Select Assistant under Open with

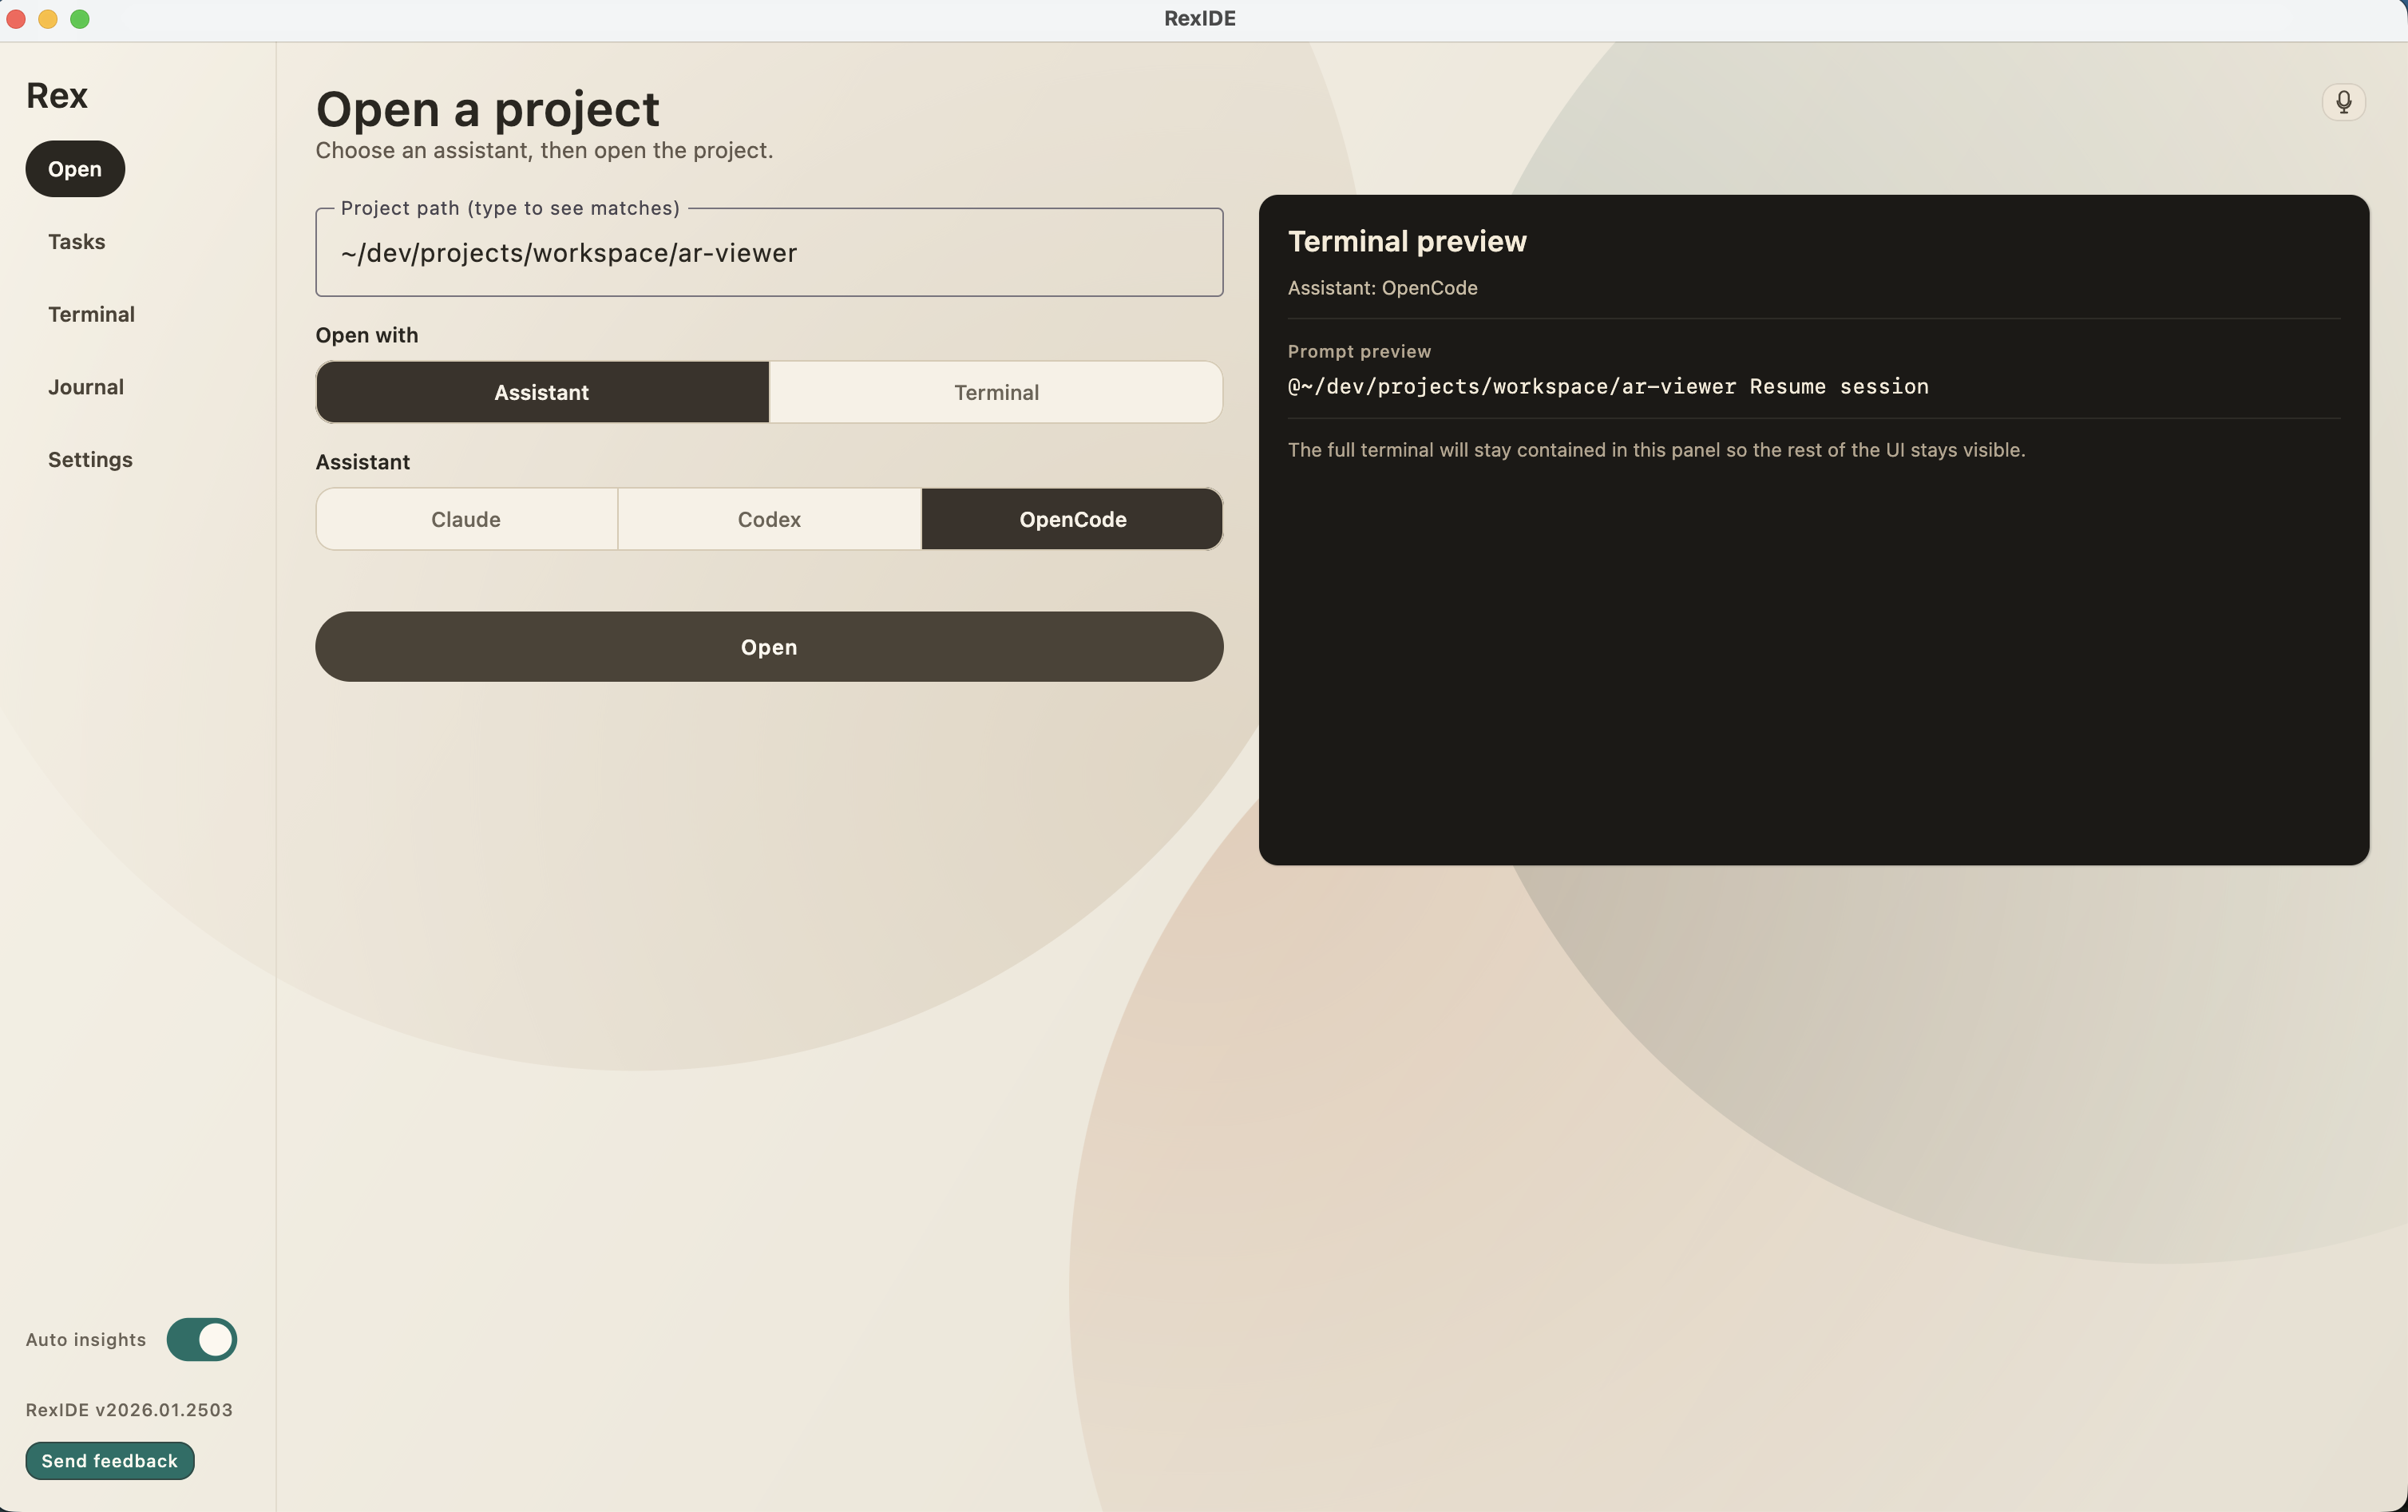[x=542, y=392]
